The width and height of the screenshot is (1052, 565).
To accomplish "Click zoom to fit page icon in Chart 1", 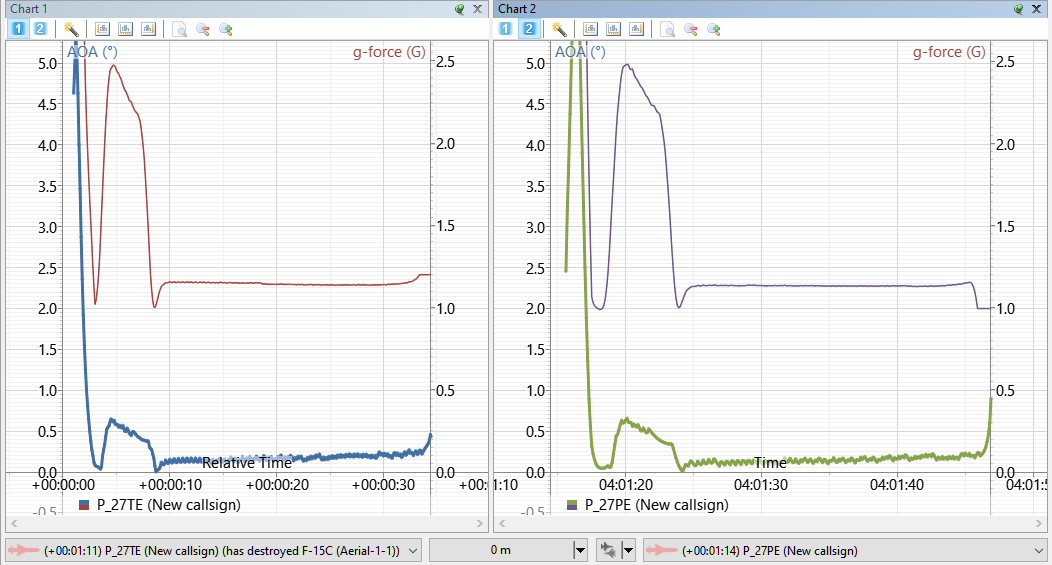I will tap(179, 29).
